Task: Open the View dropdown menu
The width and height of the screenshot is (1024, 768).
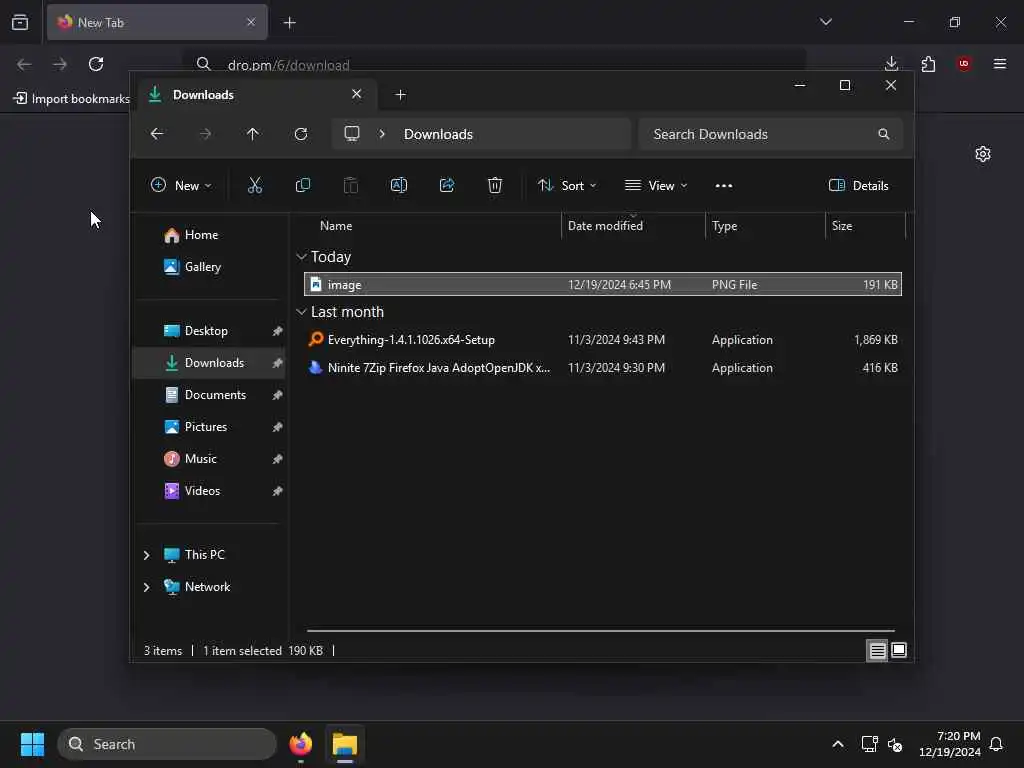Action: point(656,185)
